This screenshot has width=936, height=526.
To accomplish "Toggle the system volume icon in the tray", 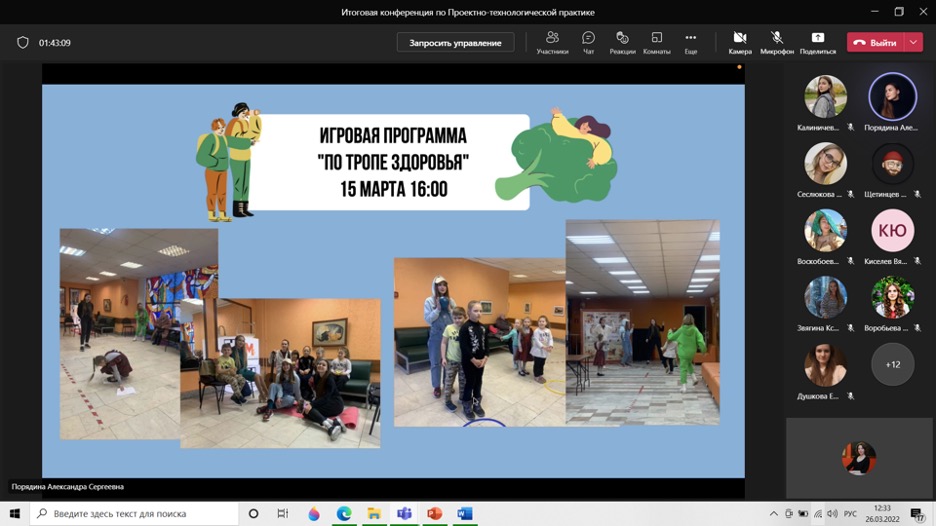I will (x=831, y=514).
